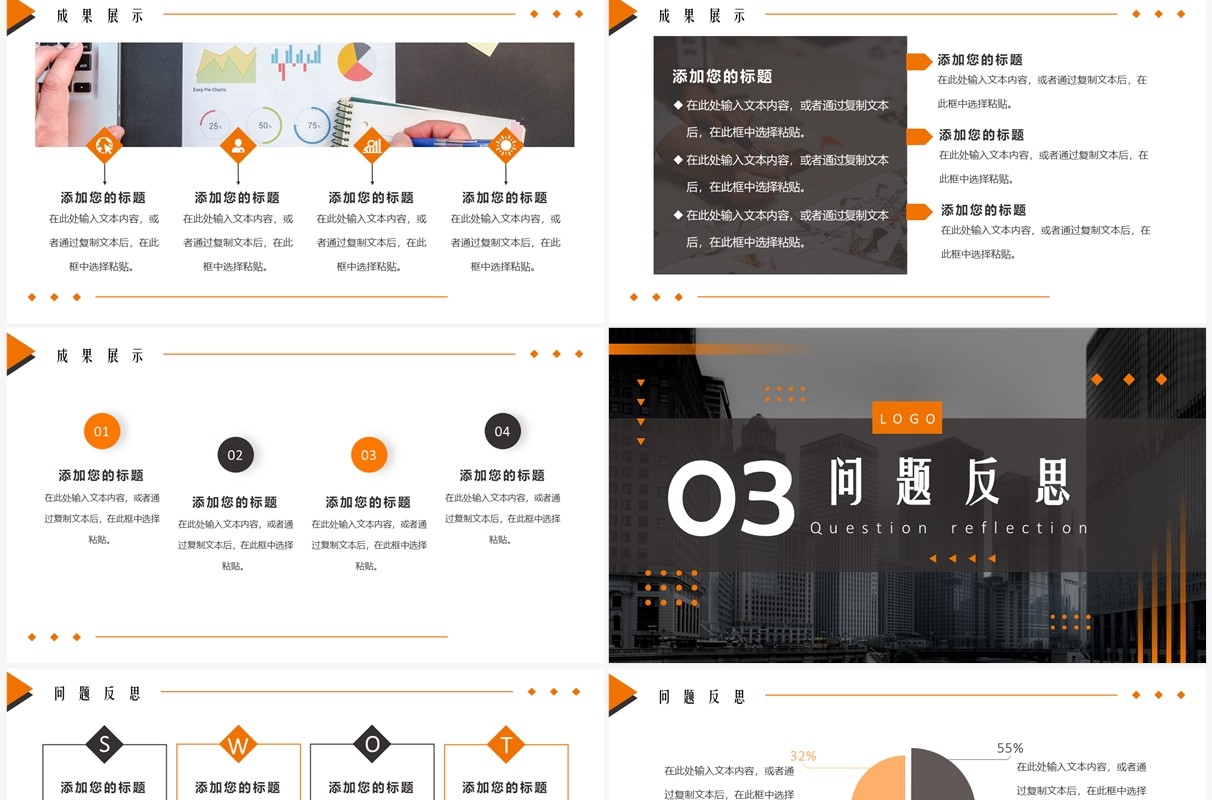Click the orange 32% label
The width and height of the screenshot is (1212, 800).
coord(803,756)
